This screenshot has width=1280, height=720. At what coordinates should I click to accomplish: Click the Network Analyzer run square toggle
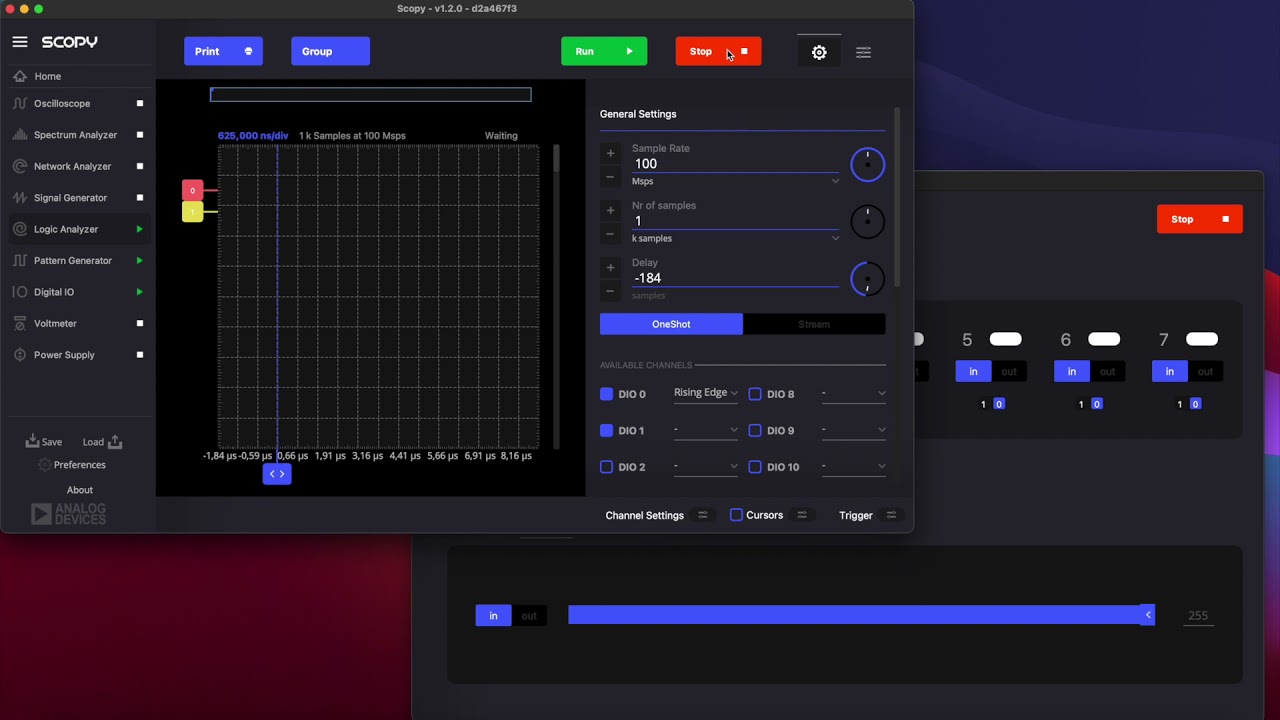[140, 166]
